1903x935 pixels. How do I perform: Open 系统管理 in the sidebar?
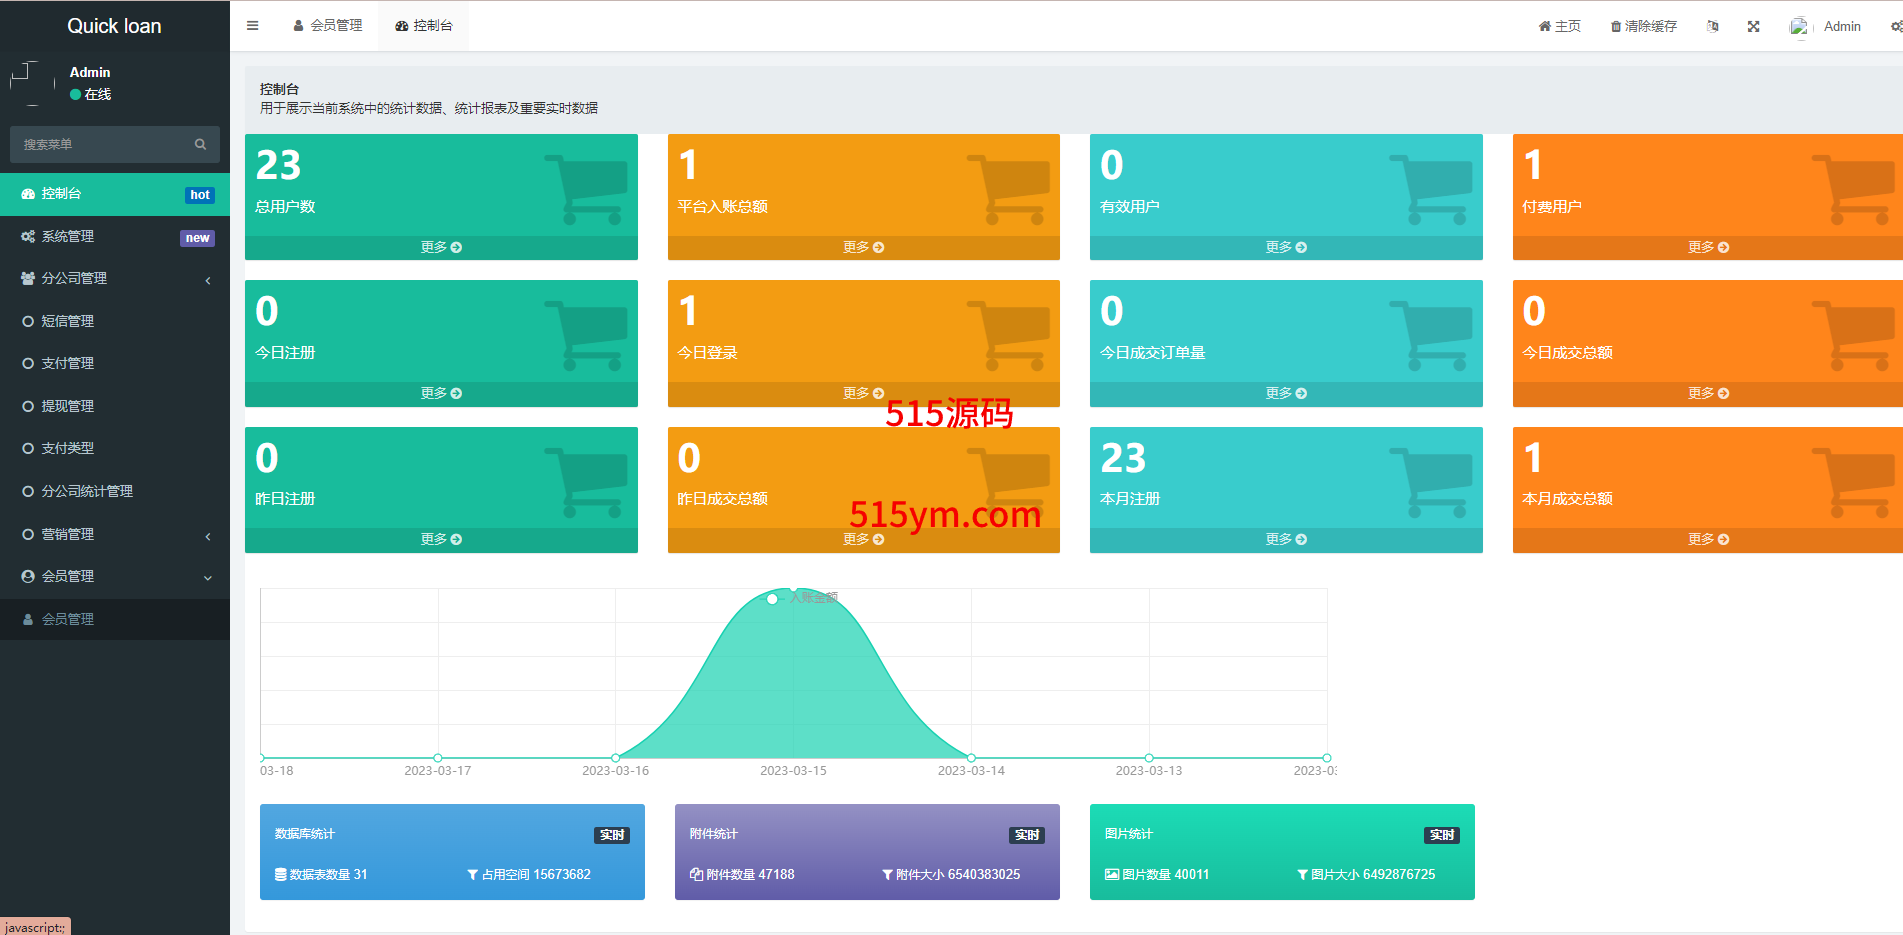[x=68, y=237]
